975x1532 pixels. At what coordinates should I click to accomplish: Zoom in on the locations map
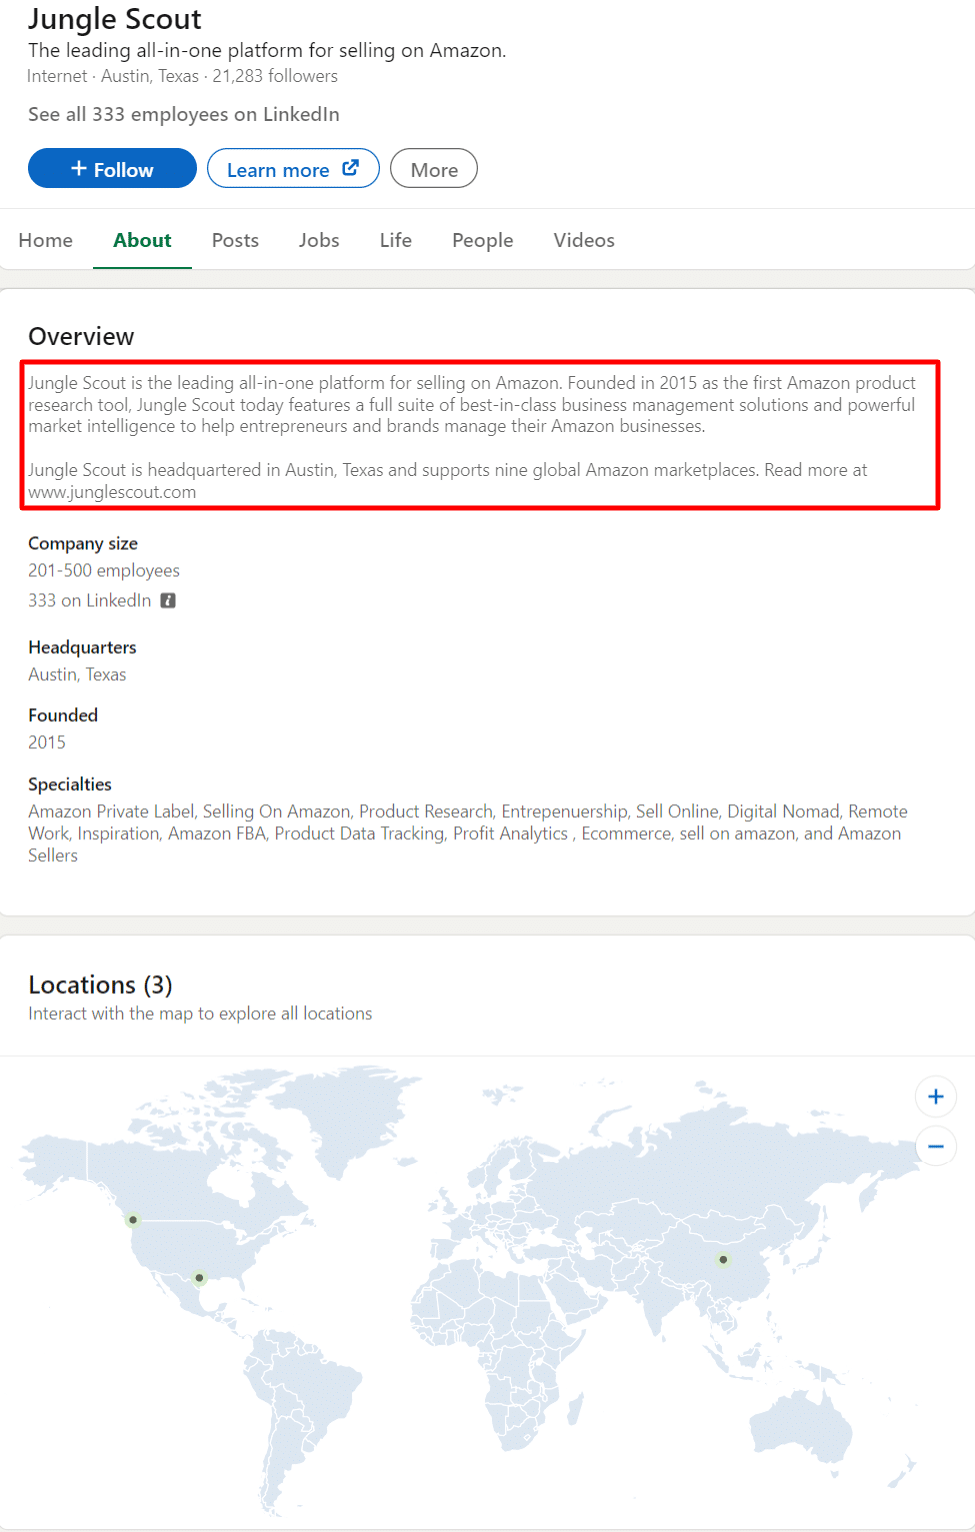936,1096
